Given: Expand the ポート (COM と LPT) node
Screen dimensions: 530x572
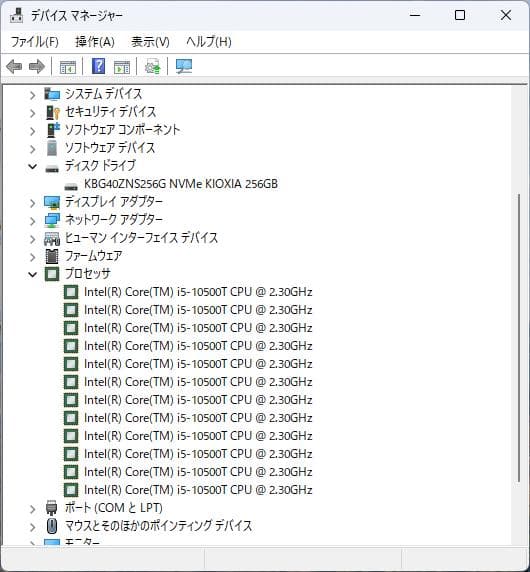Looking at the screenshot, I should [32, 509].
